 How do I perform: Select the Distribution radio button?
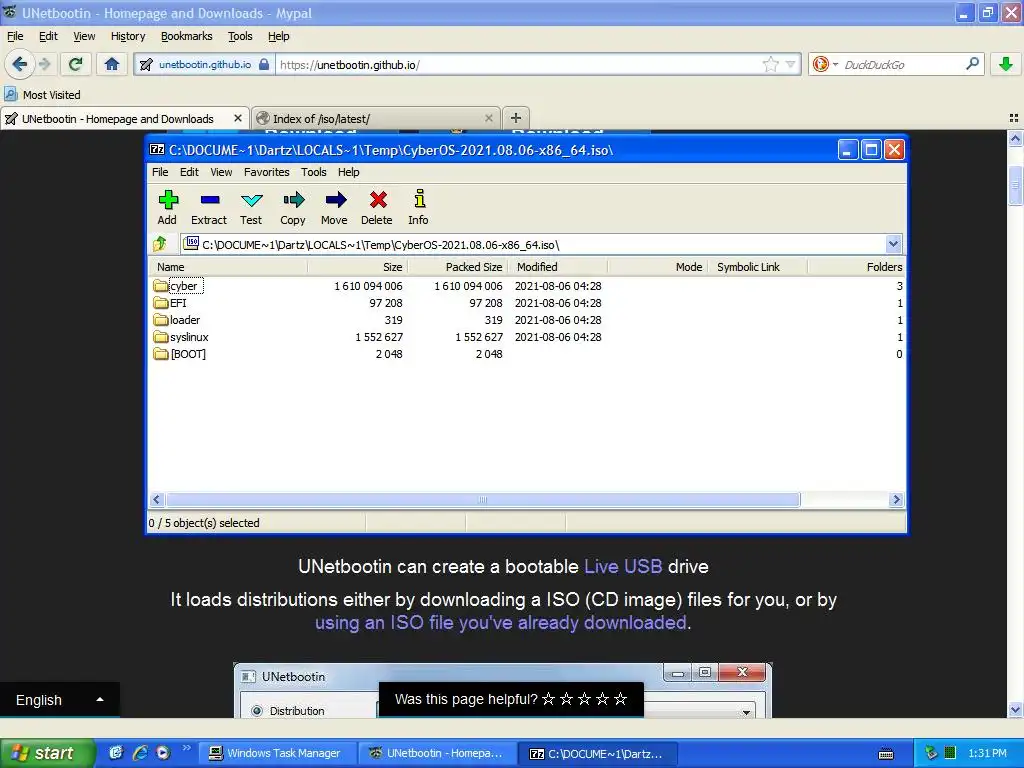coord(257,711)
